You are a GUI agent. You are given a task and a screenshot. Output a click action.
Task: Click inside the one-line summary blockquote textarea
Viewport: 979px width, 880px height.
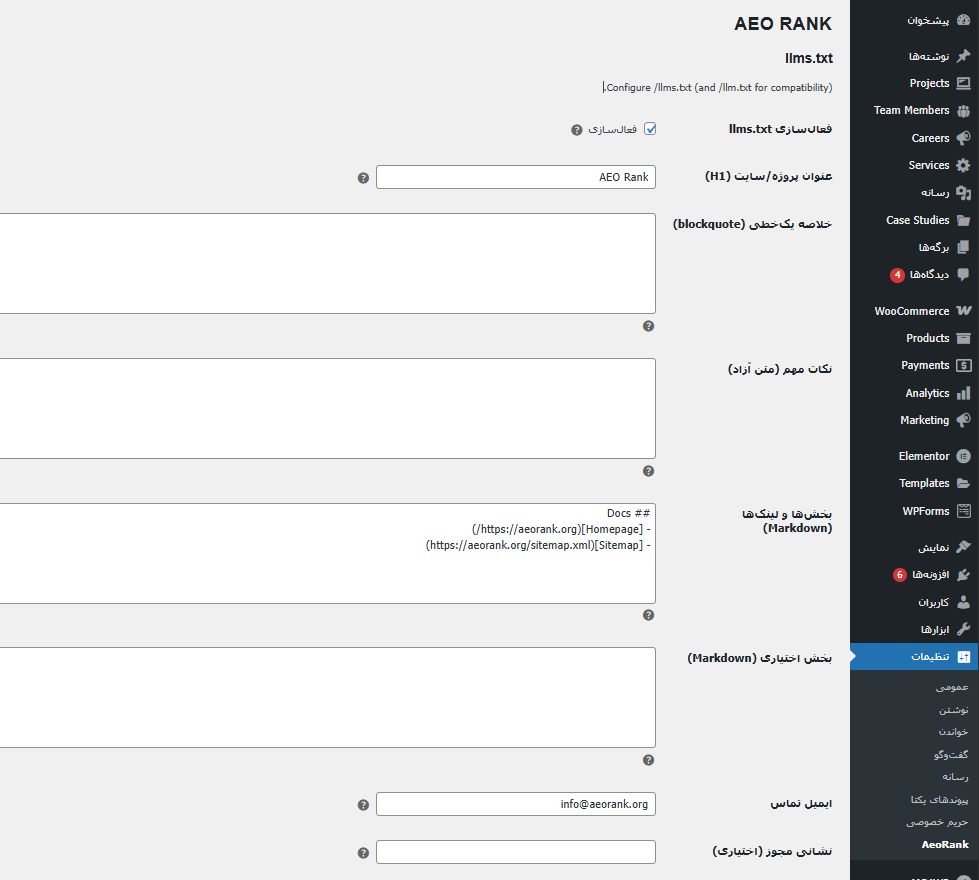point(330,263)
